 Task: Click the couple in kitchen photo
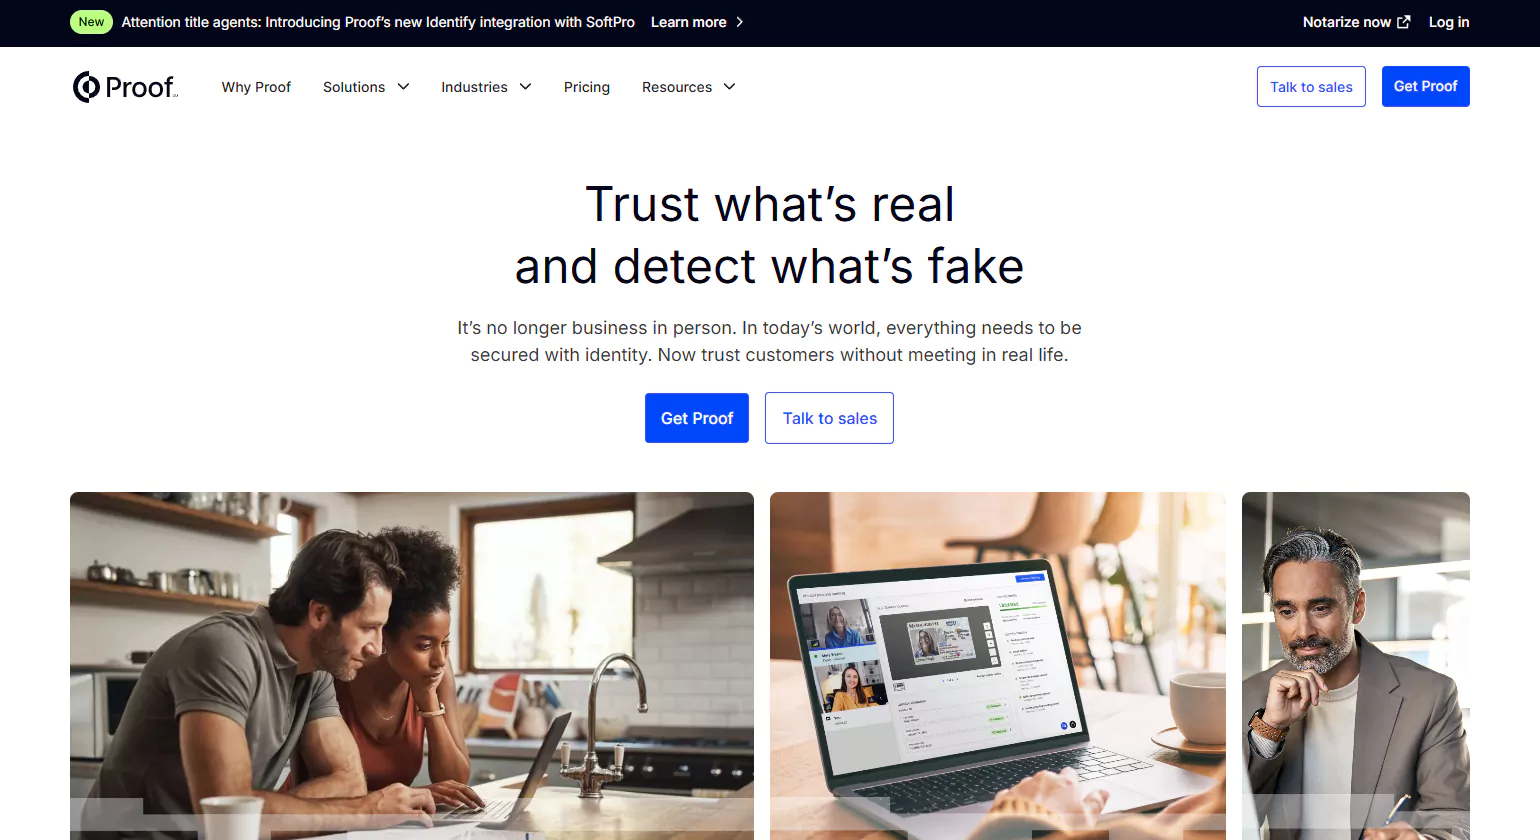point(412,666)
